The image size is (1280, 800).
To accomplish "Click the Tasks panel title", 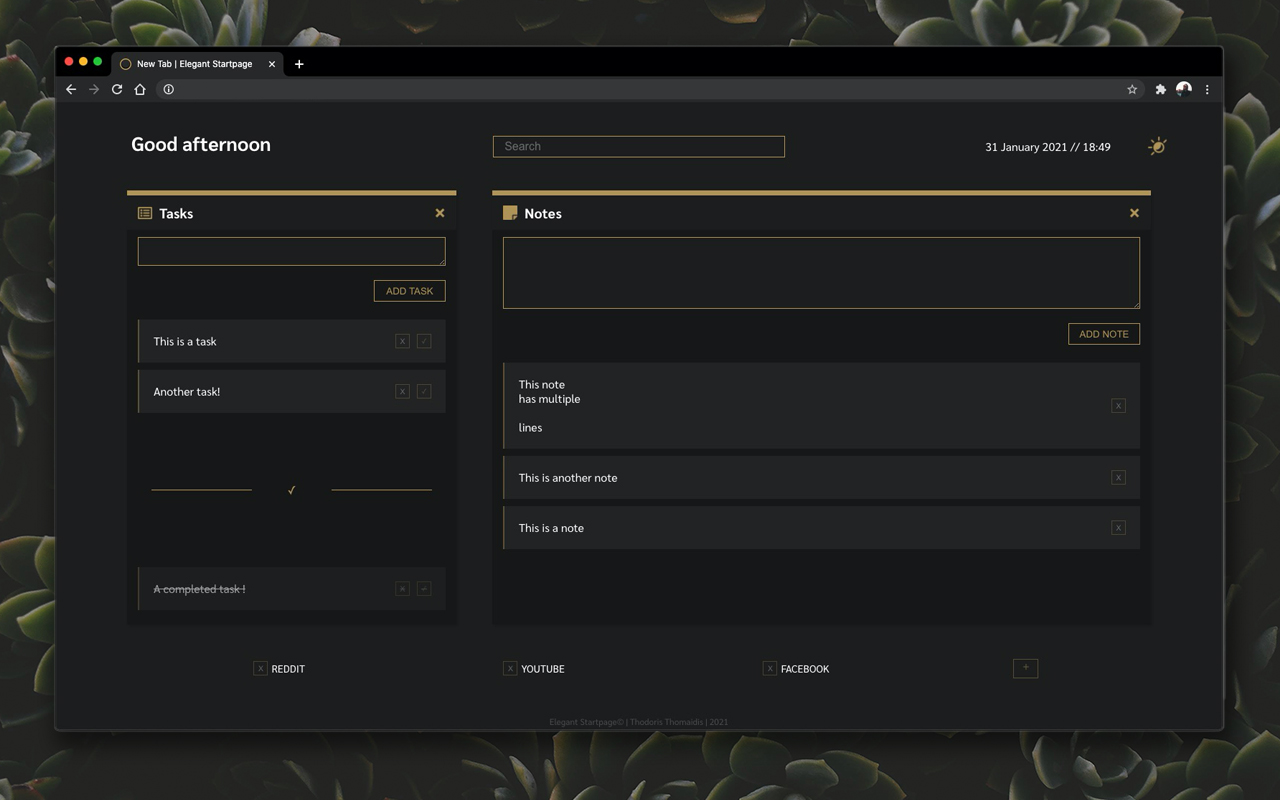I will point(176,213).
